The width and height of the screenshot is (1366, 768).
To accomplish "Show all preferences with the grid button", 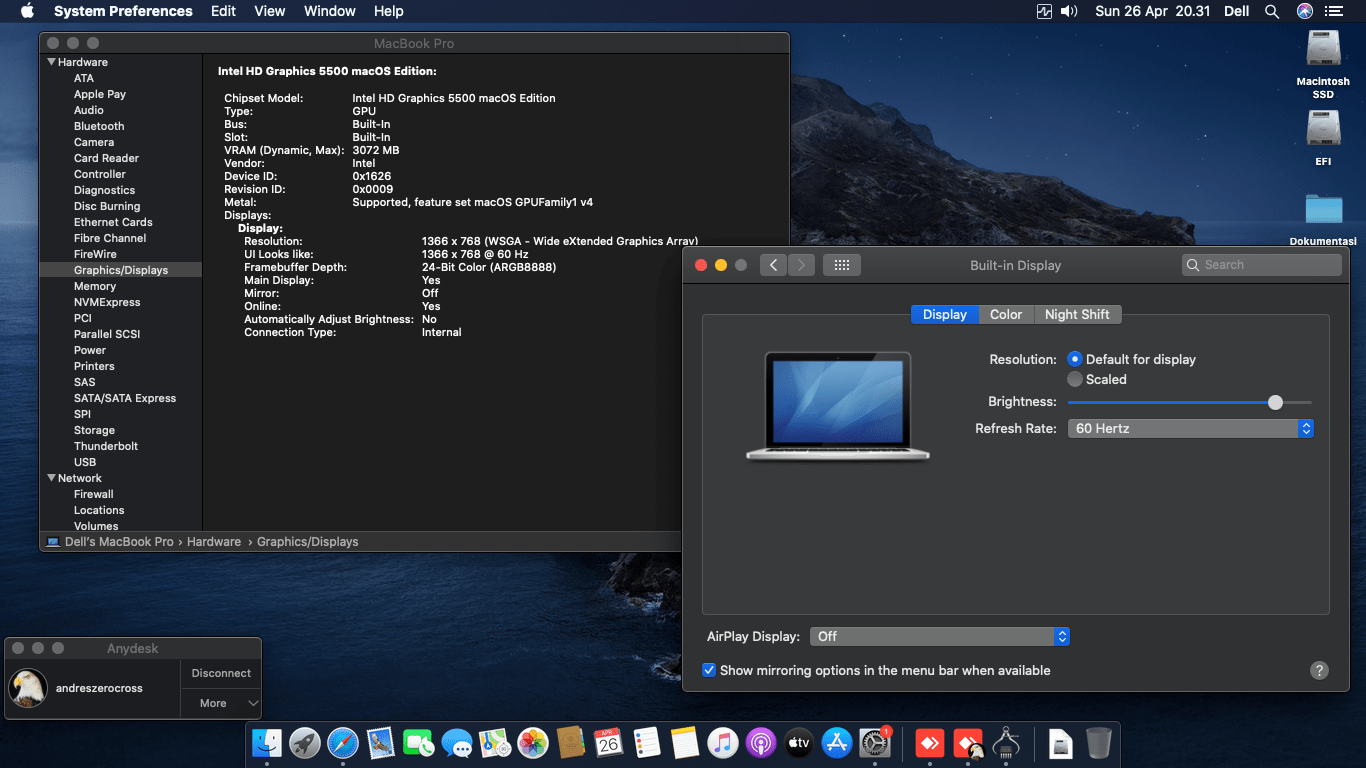I will (x=842, y=265).
